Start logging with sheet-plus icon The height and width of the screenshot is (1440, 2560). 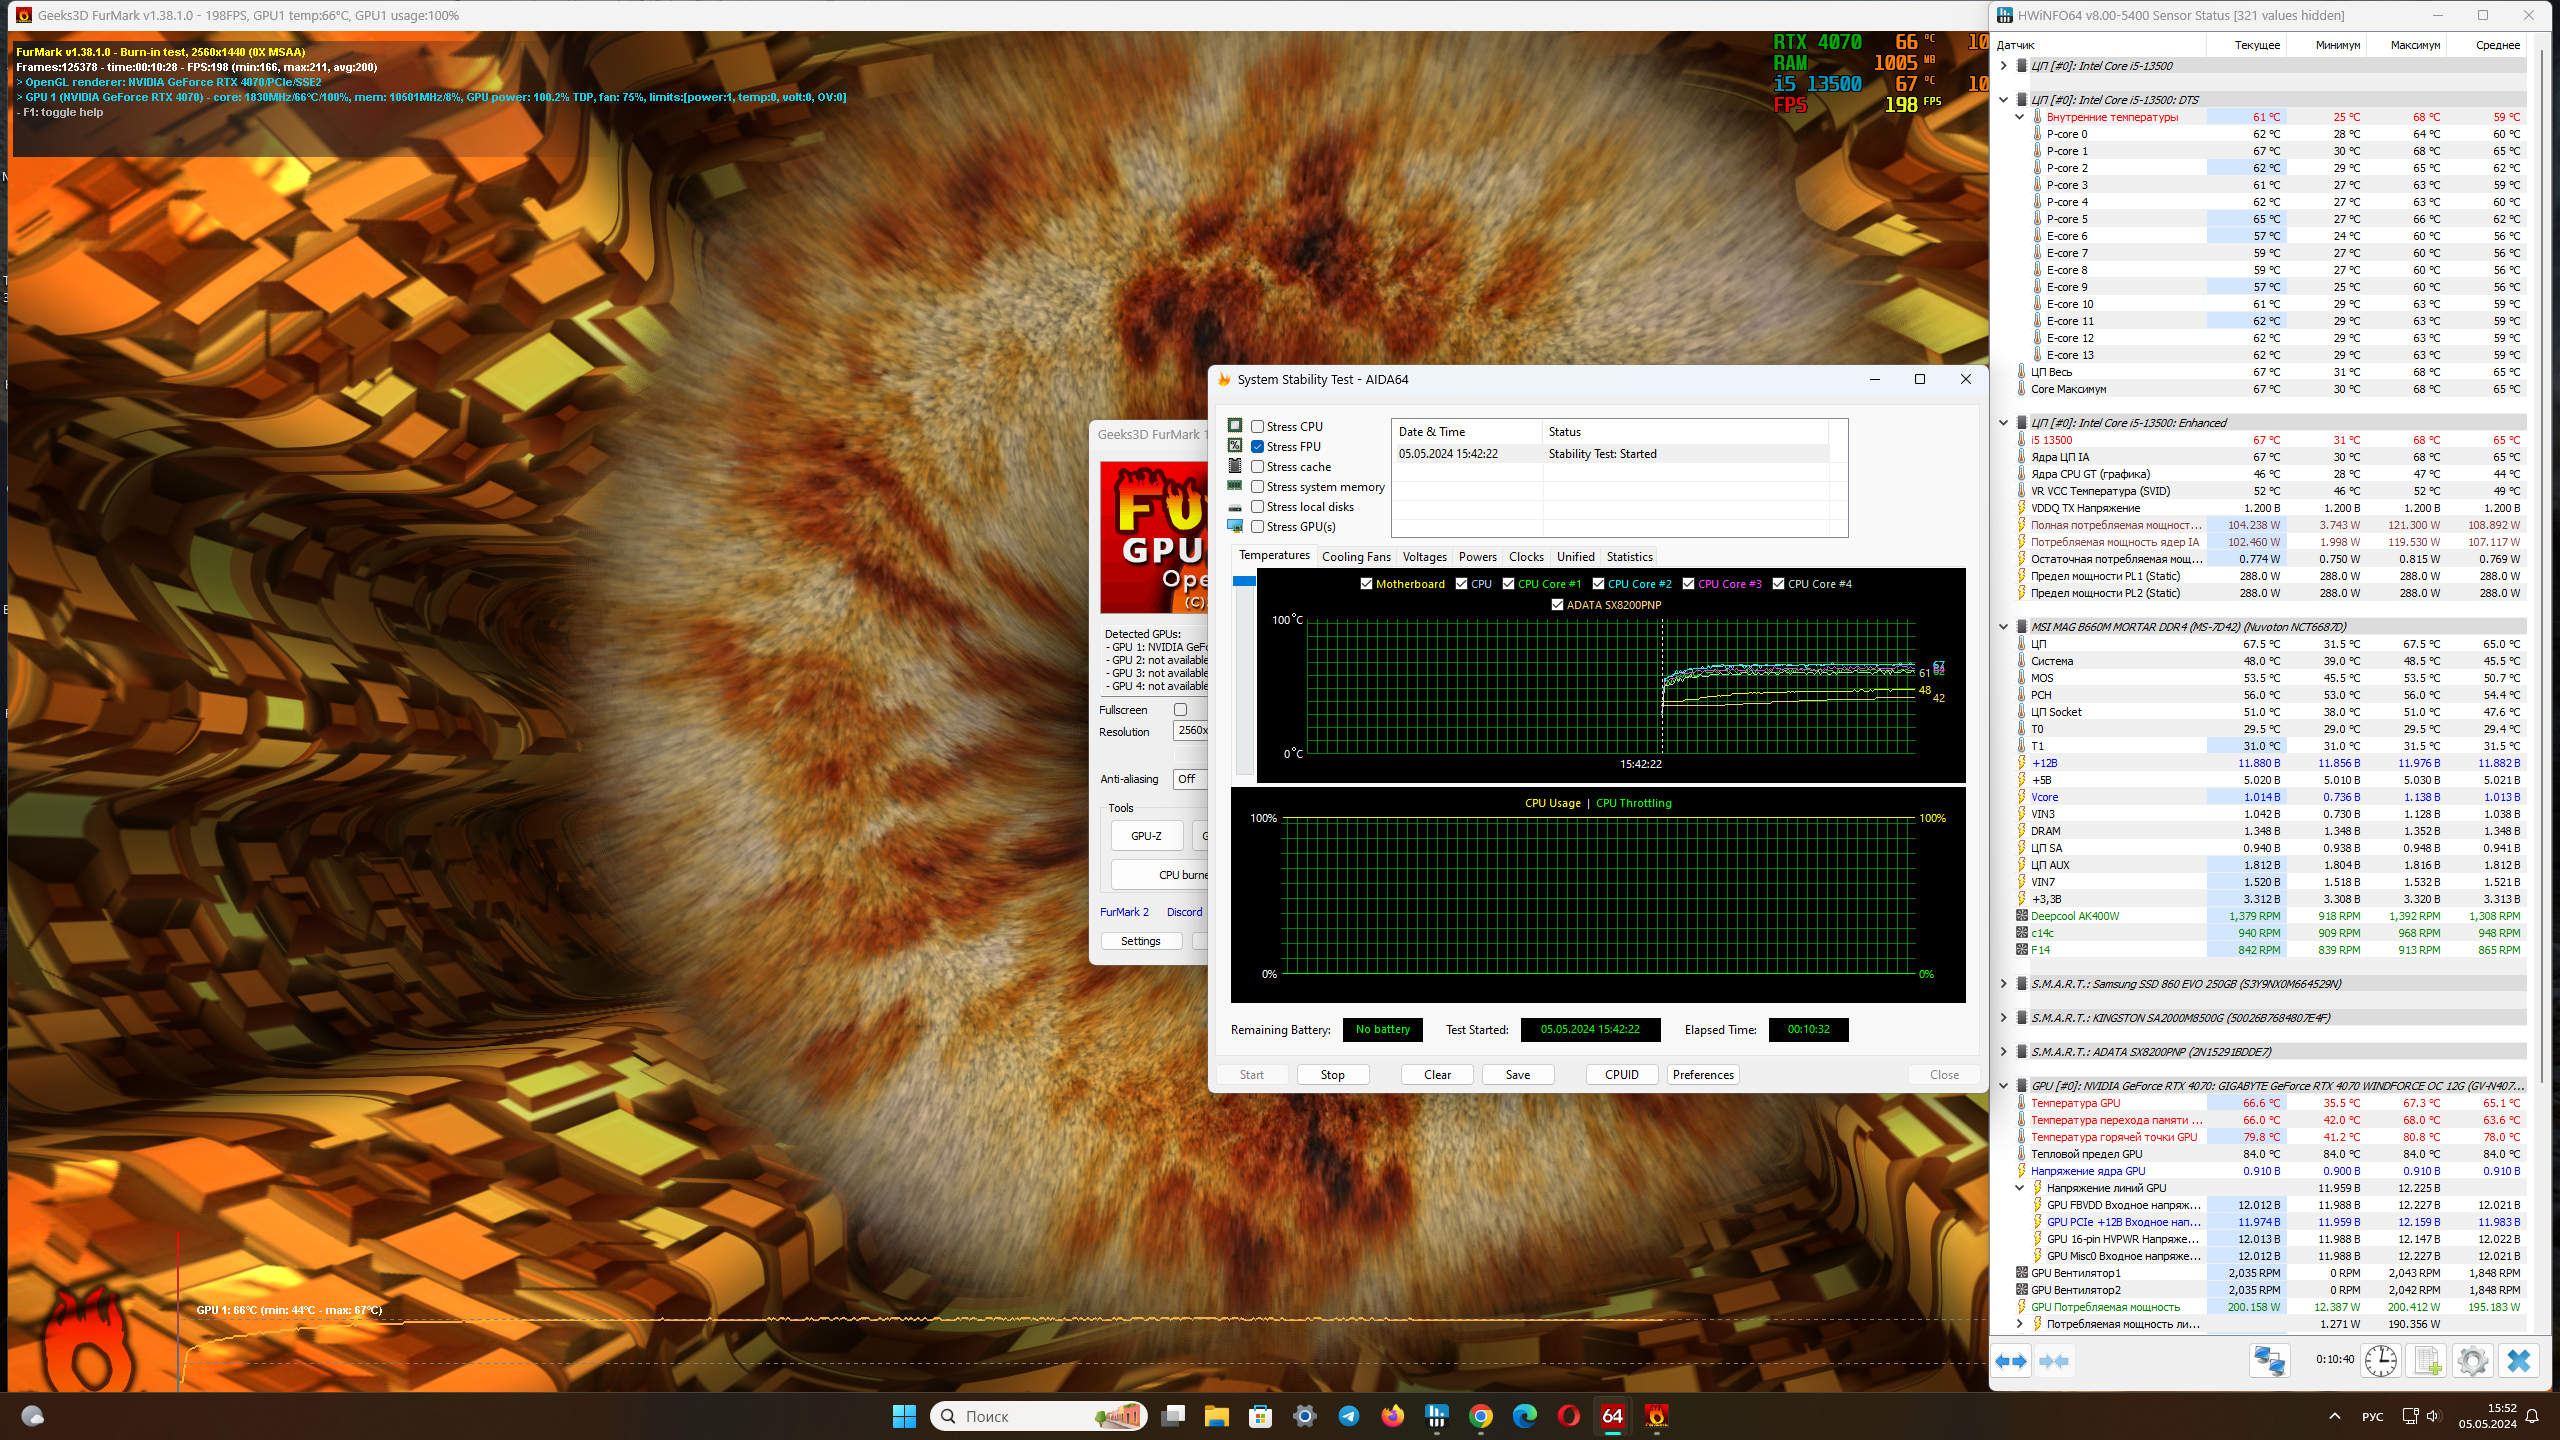[2427, 1361]
